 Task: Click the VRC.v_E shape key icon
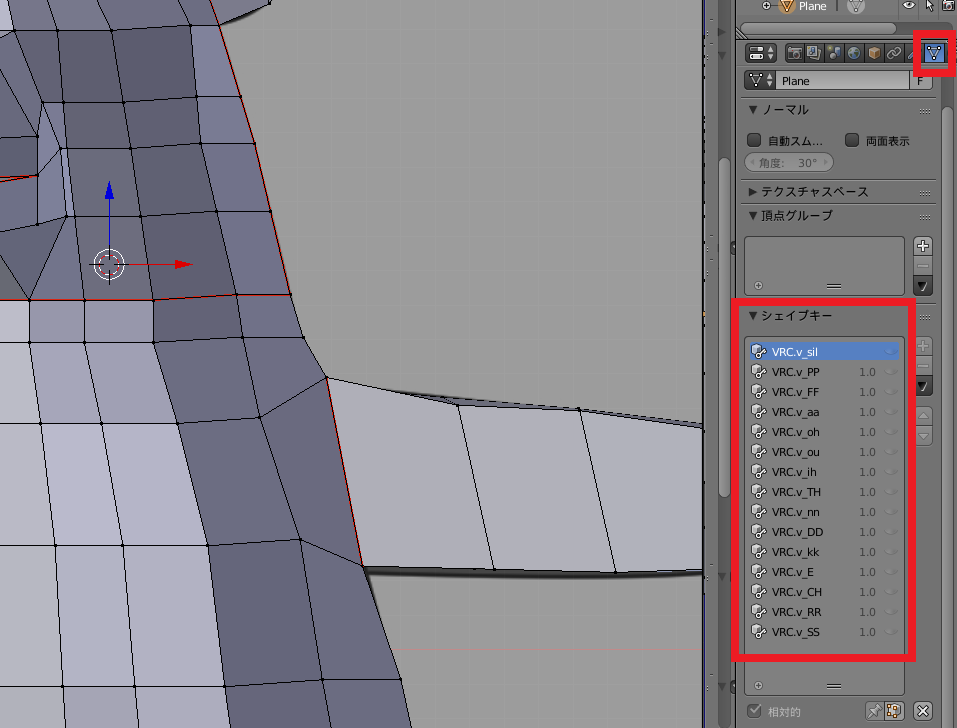pos(759,572)
